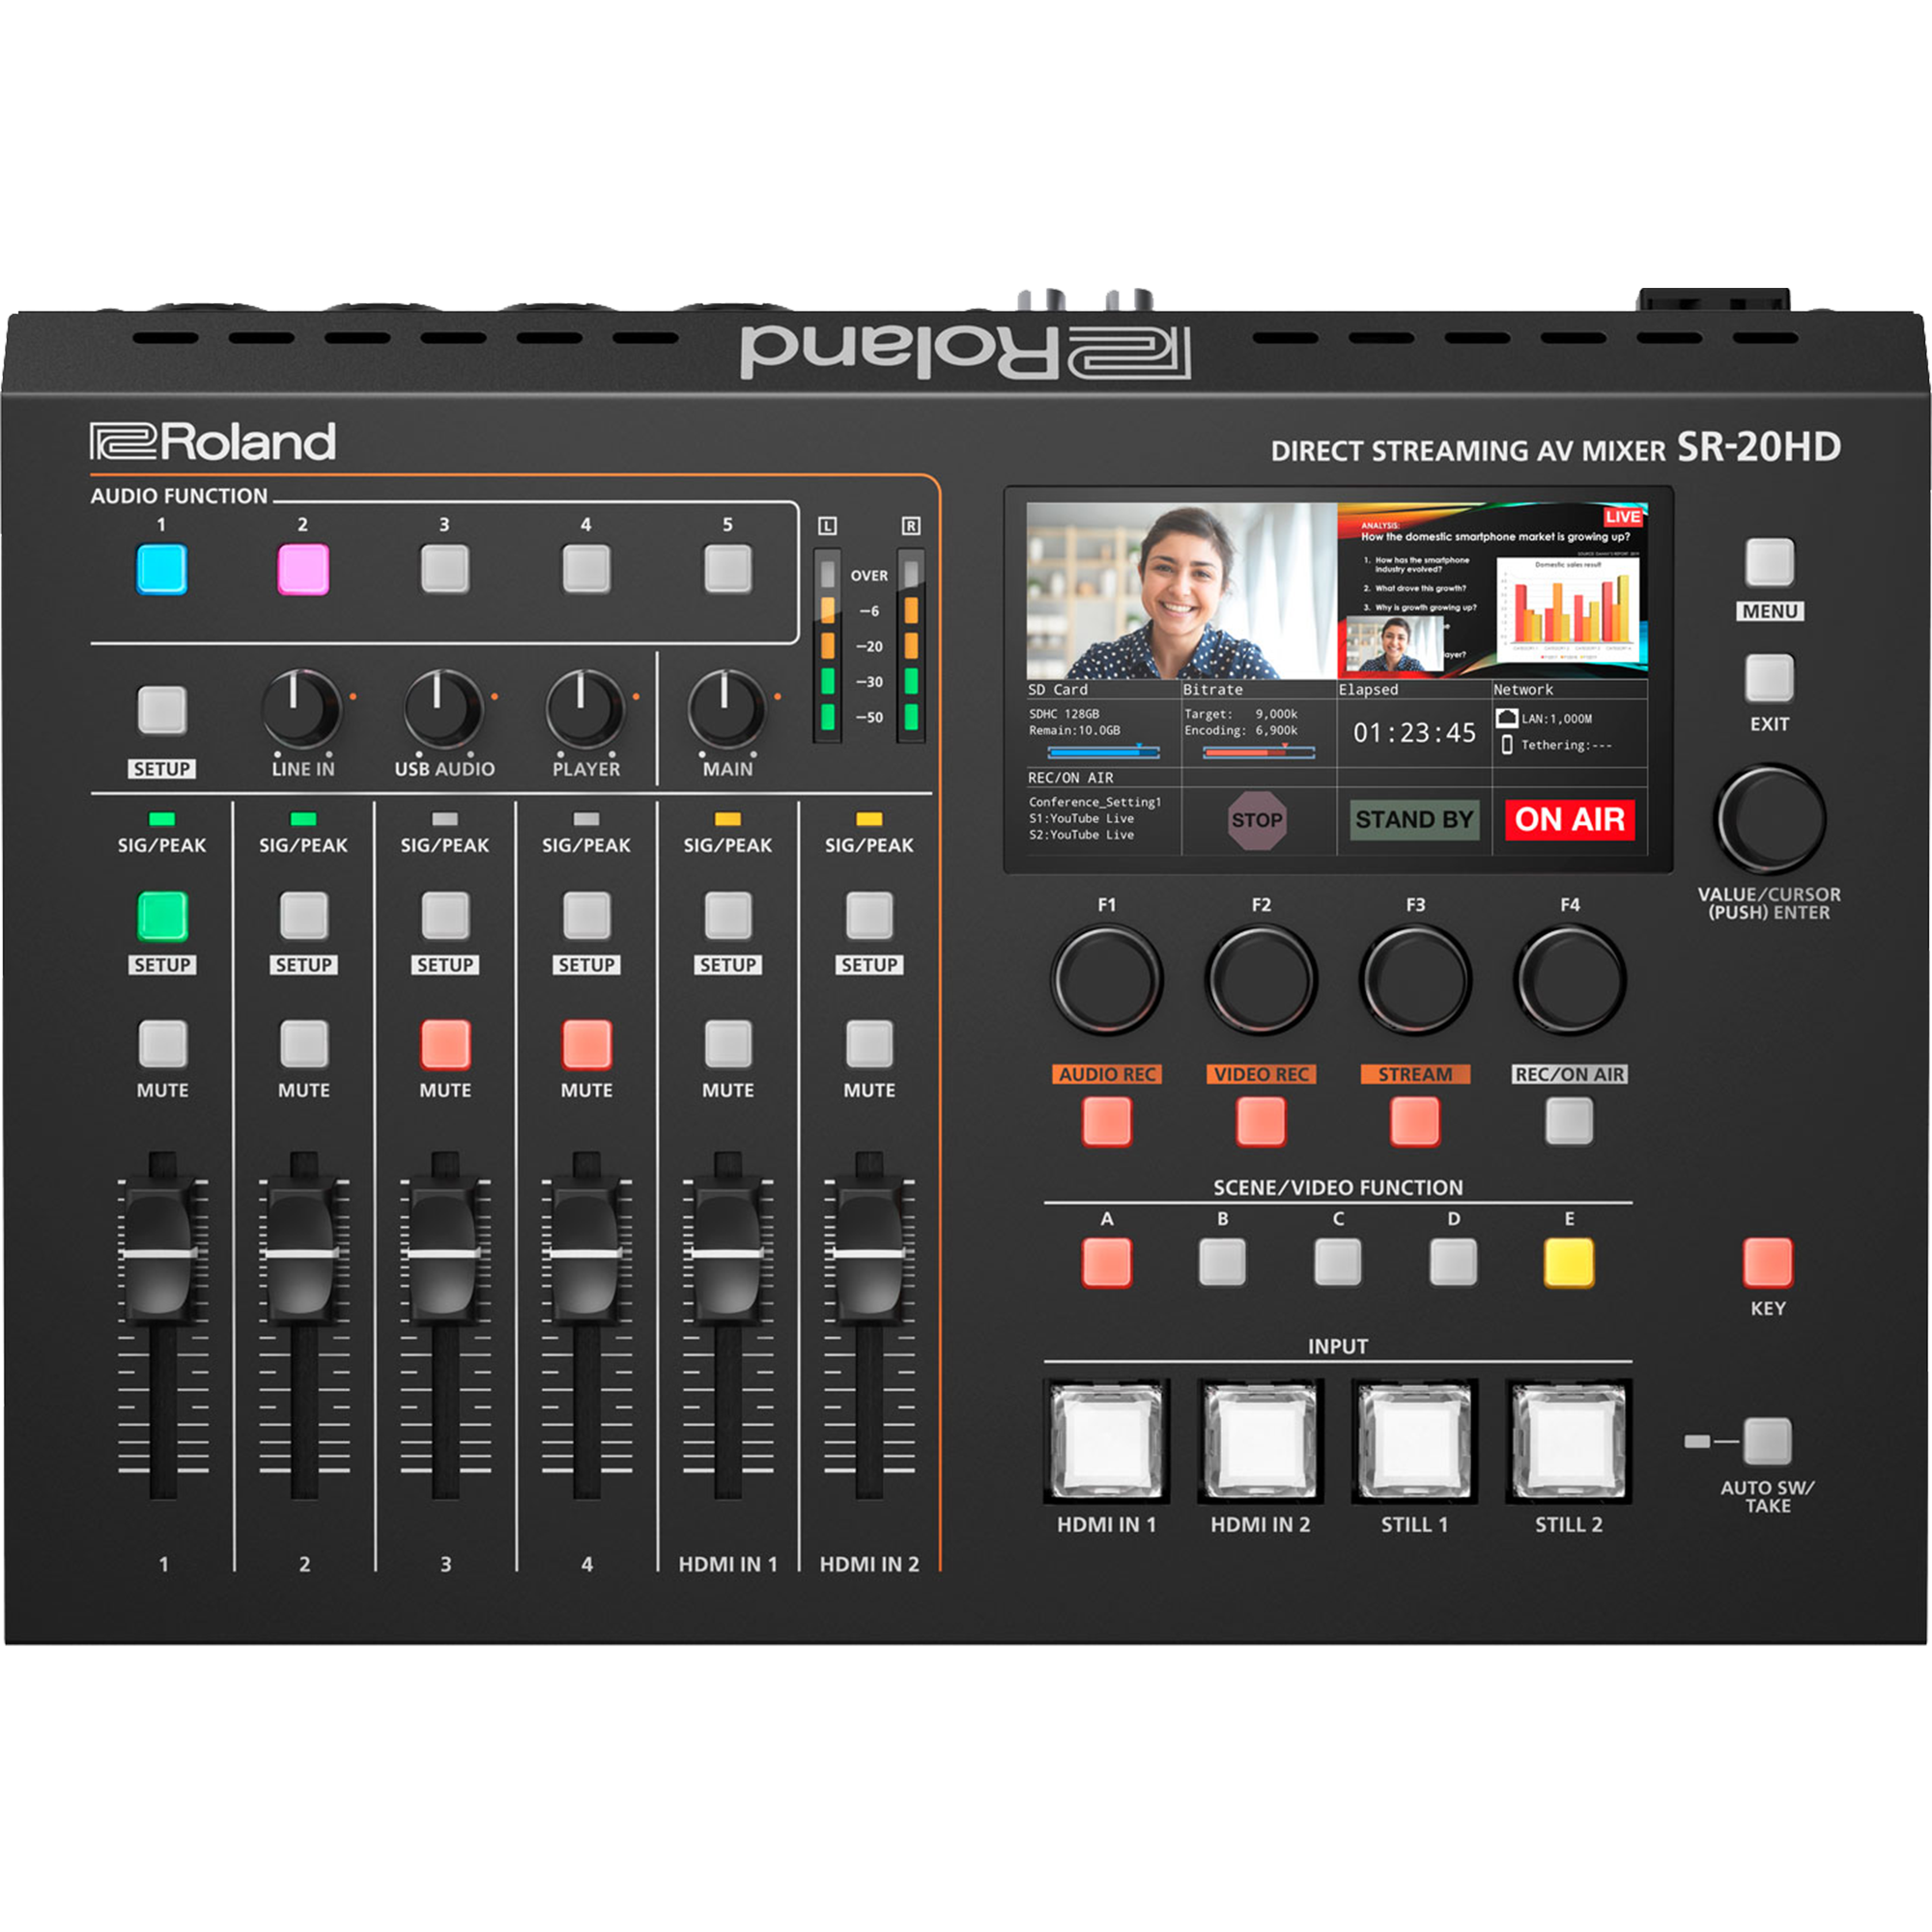Tap the presenter video preview on the display
The height and width of the screenshot is (1932, 1932).
(1182, 591)
